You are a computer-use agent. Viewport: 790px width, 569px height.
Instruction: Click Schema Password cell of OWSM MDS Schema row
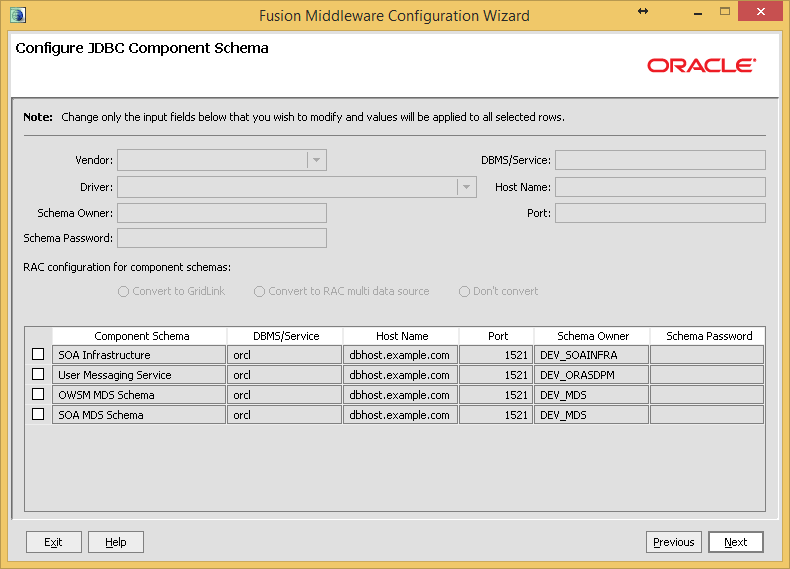tap(707, 395)
